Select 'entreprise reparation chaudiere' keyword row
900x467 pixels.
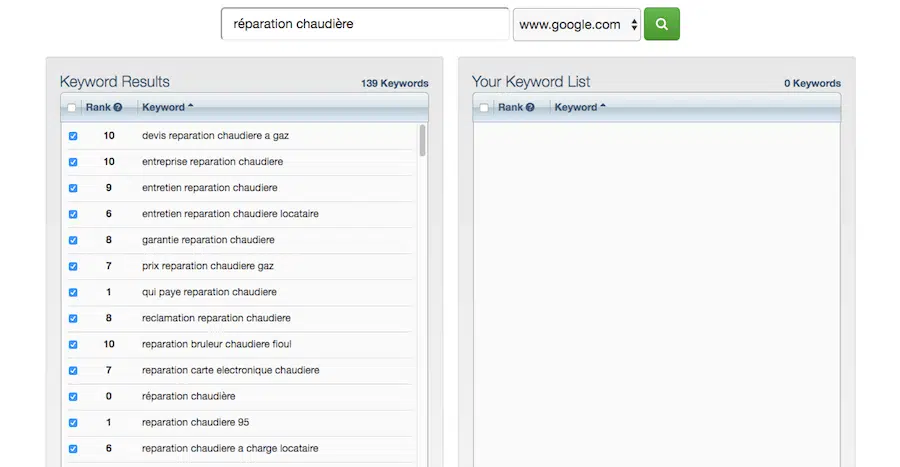212,162
